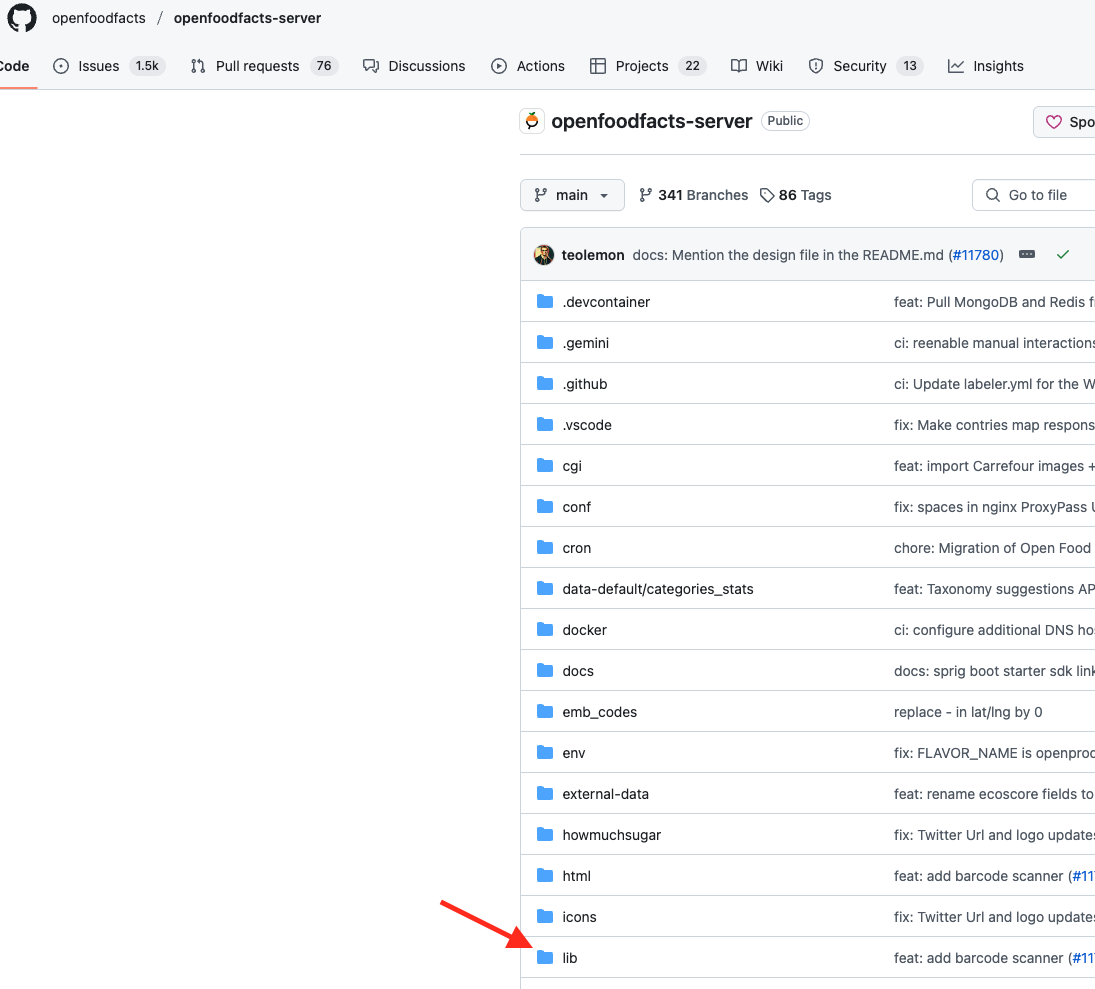Open the GitHub home logo
The image size is (1095, 989).
pyautogui.click(x=22, y=18)
